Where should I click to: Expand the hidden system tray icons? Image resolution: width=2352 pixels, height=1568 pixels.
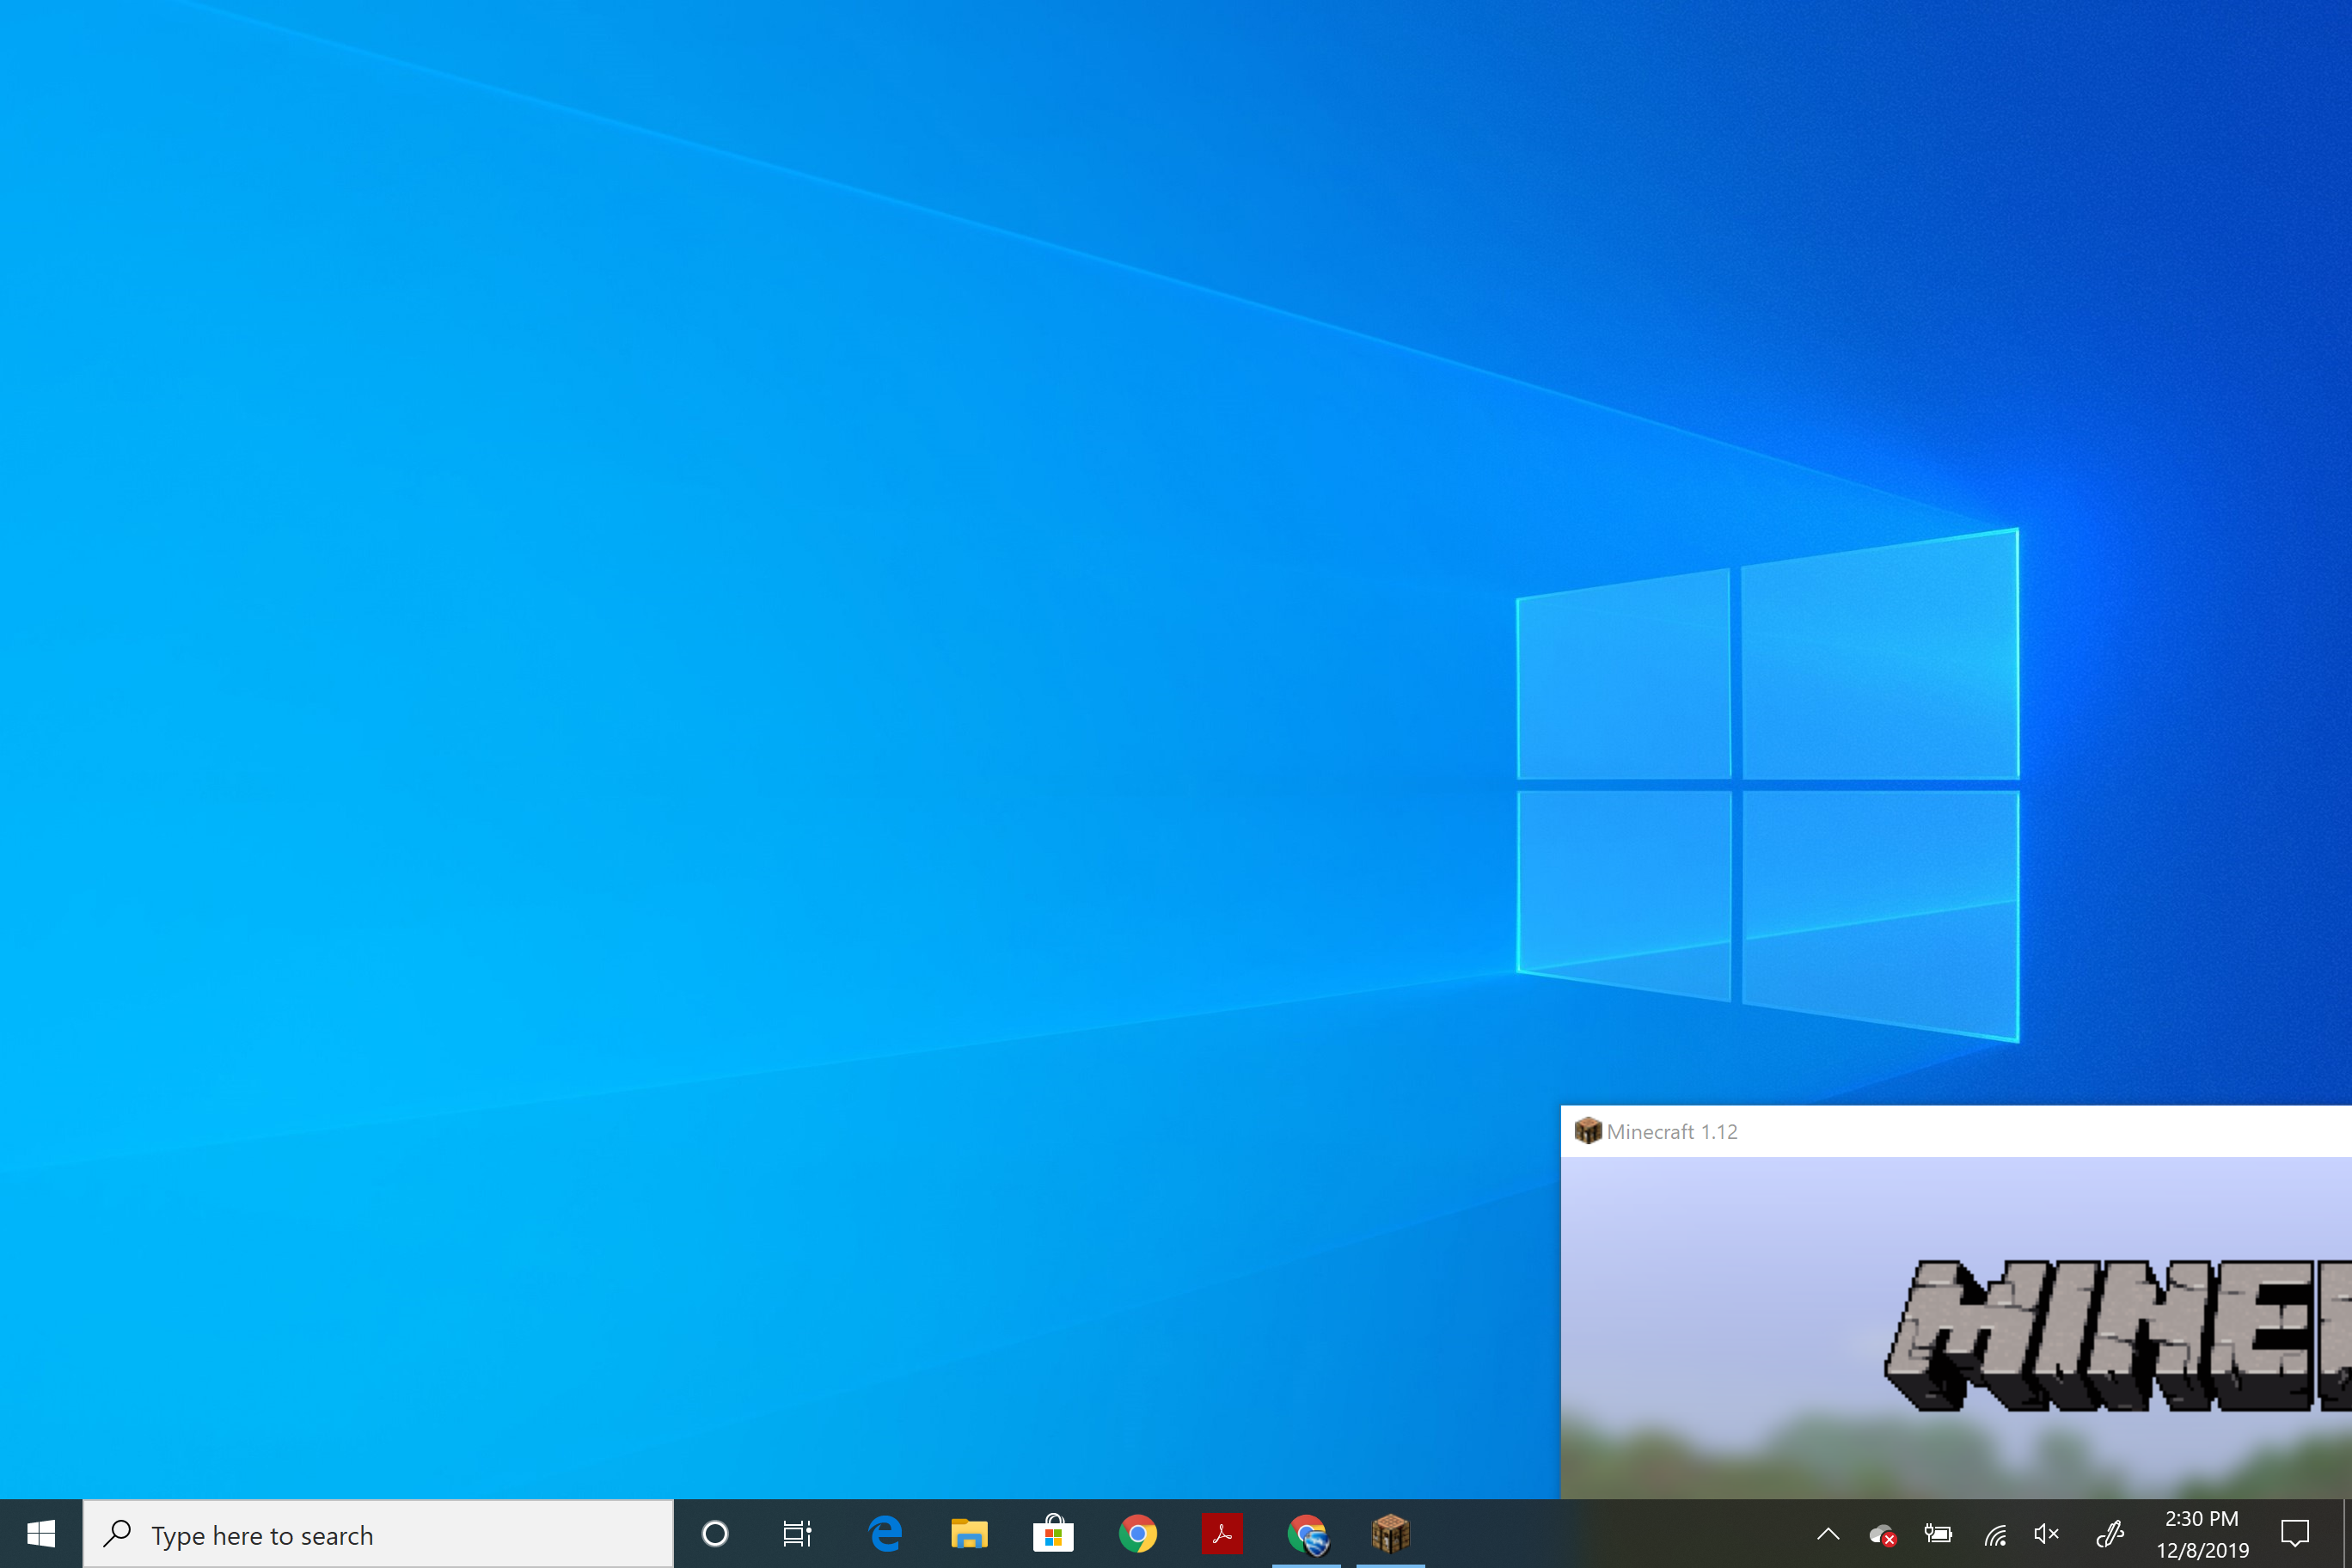tap(1828, 1533)
